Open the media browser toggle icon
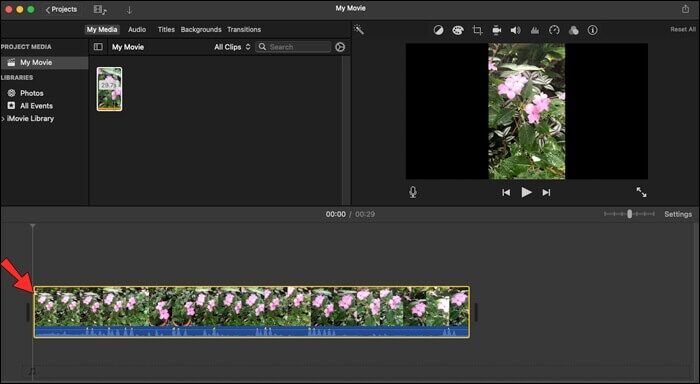 tap(100, 9)
